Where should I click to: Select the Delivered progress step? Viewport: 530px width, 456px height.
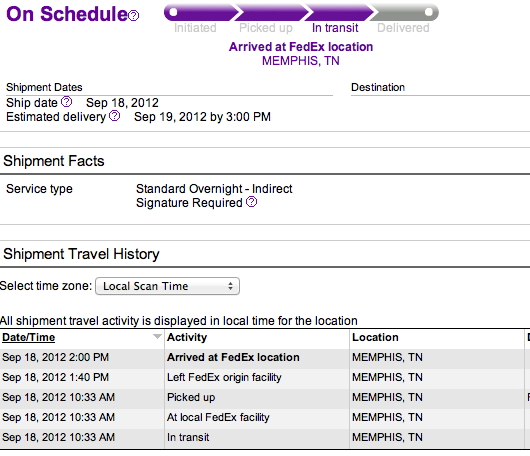403,28
